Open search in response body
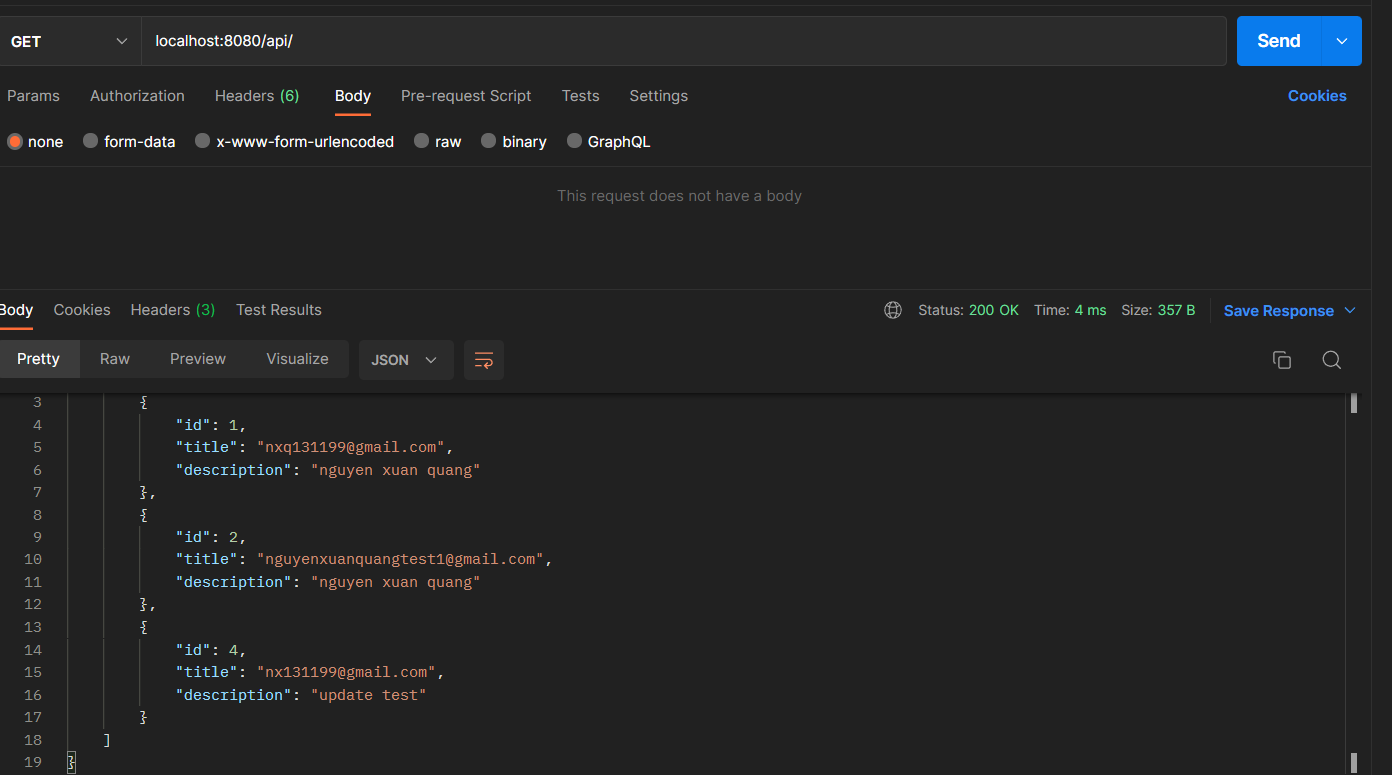This screenshot has width=1392, height=775. click(x=1331, y=360)
